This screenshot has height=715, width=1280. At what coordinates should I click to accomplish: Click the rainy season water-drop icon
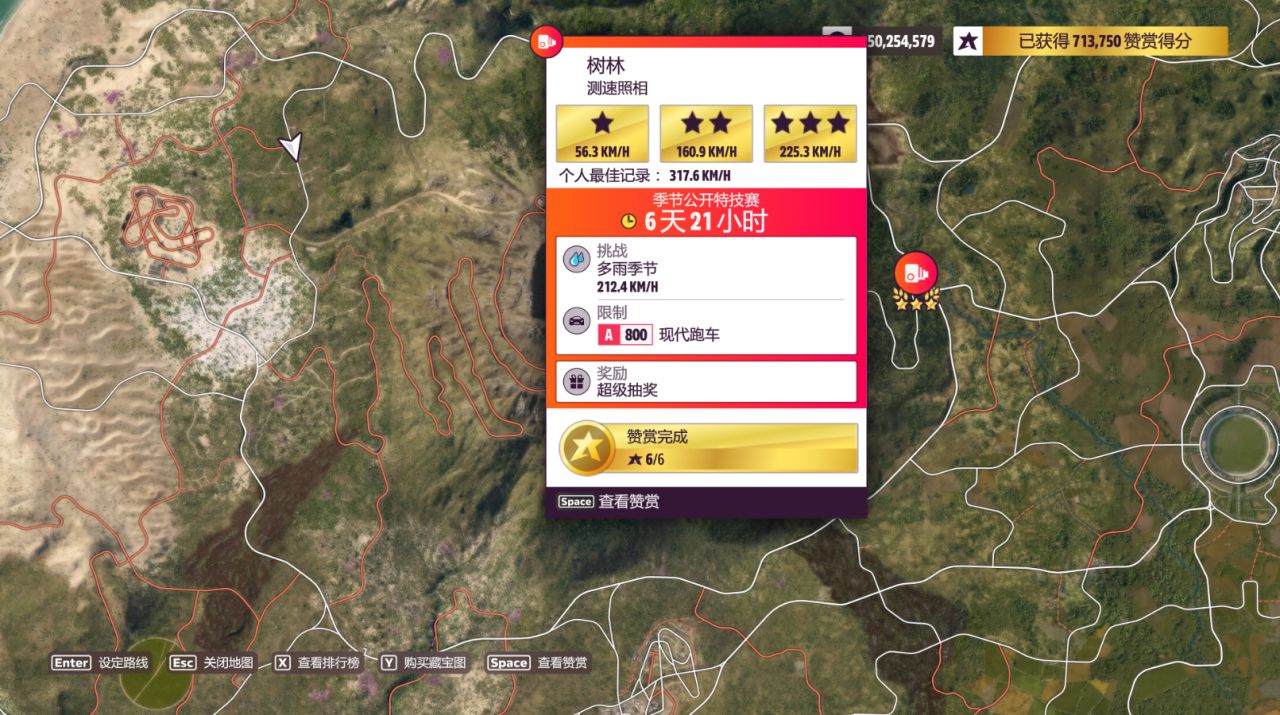pyautogui.click(x=576, y=260)
